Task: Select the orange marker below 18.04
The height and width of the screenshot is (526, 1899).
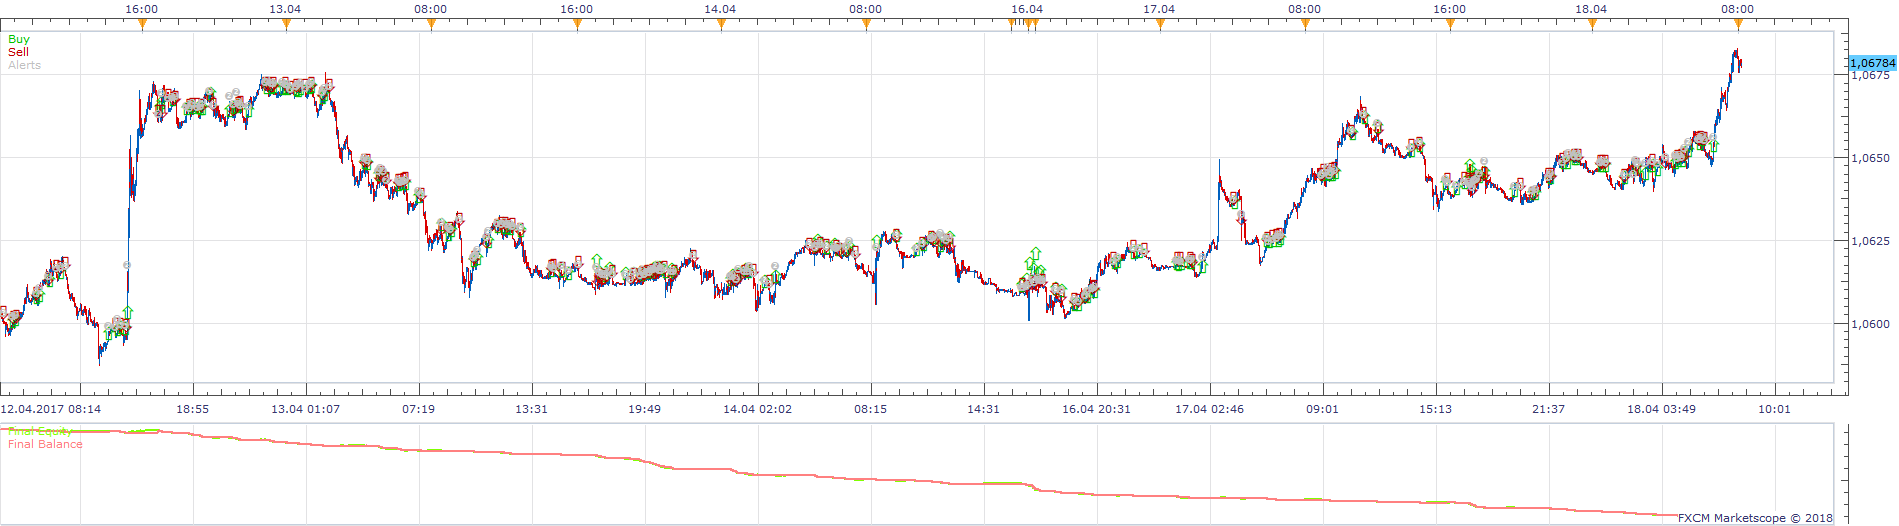Action: pyautogui.click(x=1592, y=25)
